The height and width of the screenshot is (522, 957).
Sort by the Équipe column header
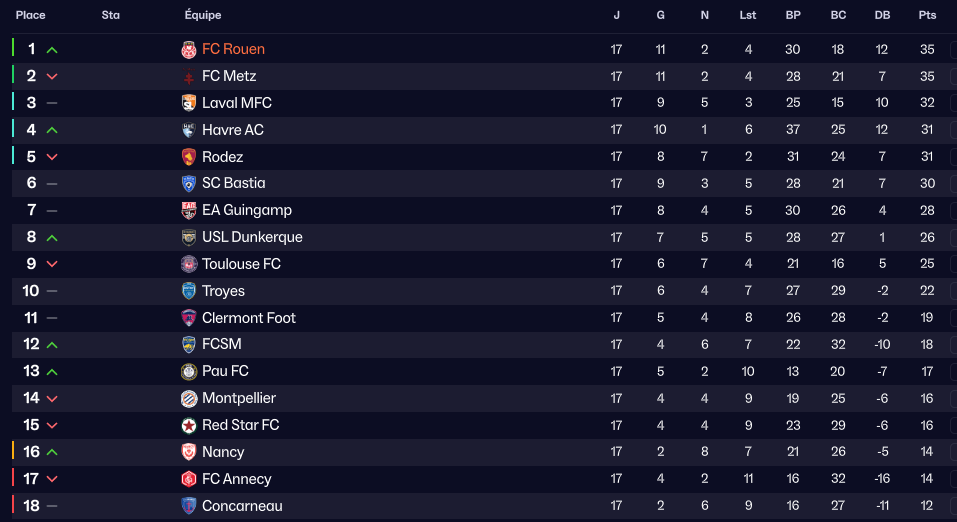click(203, 15)
